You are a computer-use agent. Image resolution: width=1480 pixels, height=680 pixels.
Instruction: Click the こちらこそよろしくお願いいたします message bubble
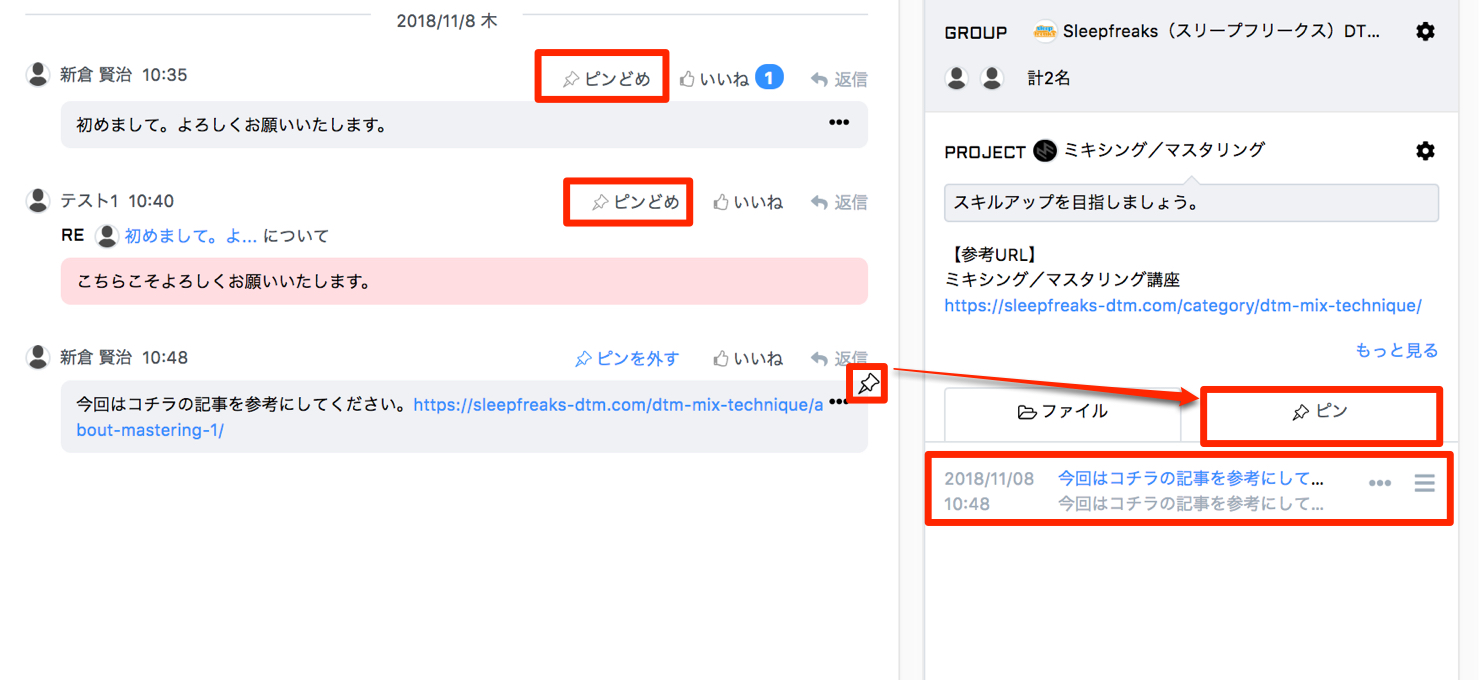(x=464, y=281)
